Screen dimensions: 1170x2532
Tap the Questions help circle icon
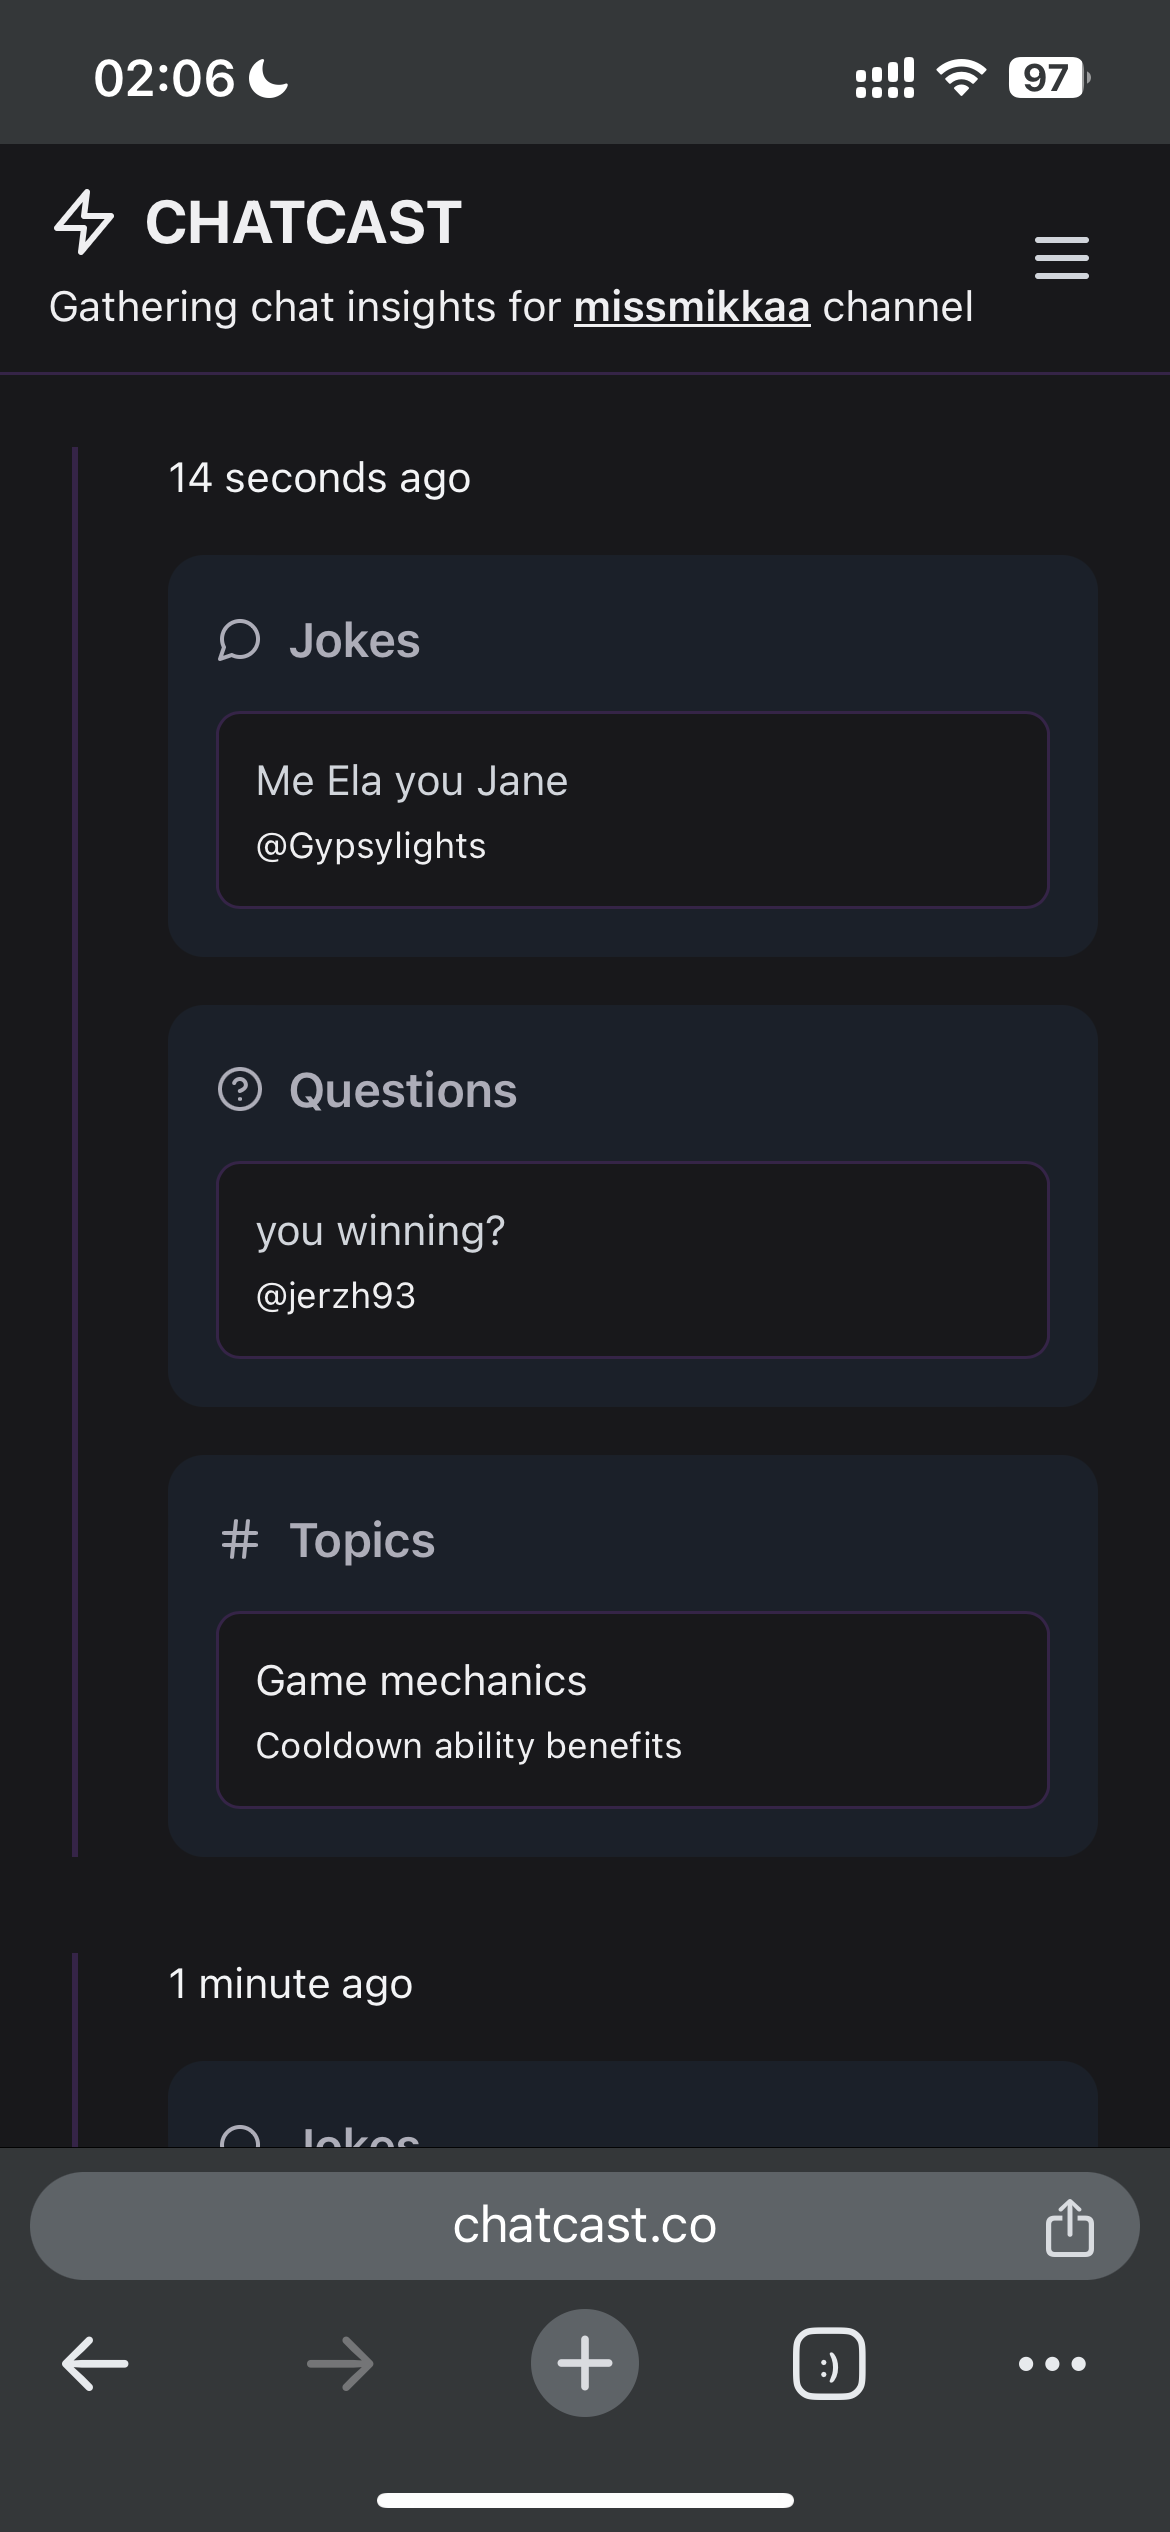(239, 1090)
